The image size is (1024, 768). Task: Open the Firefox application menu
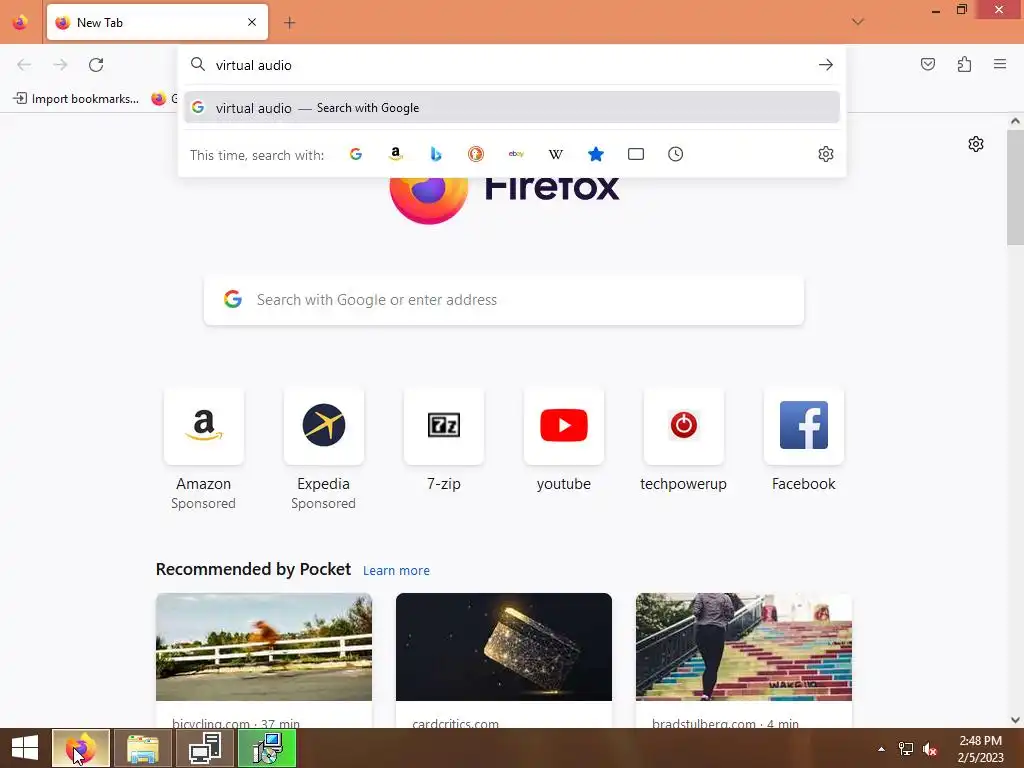coord(1000,64)
